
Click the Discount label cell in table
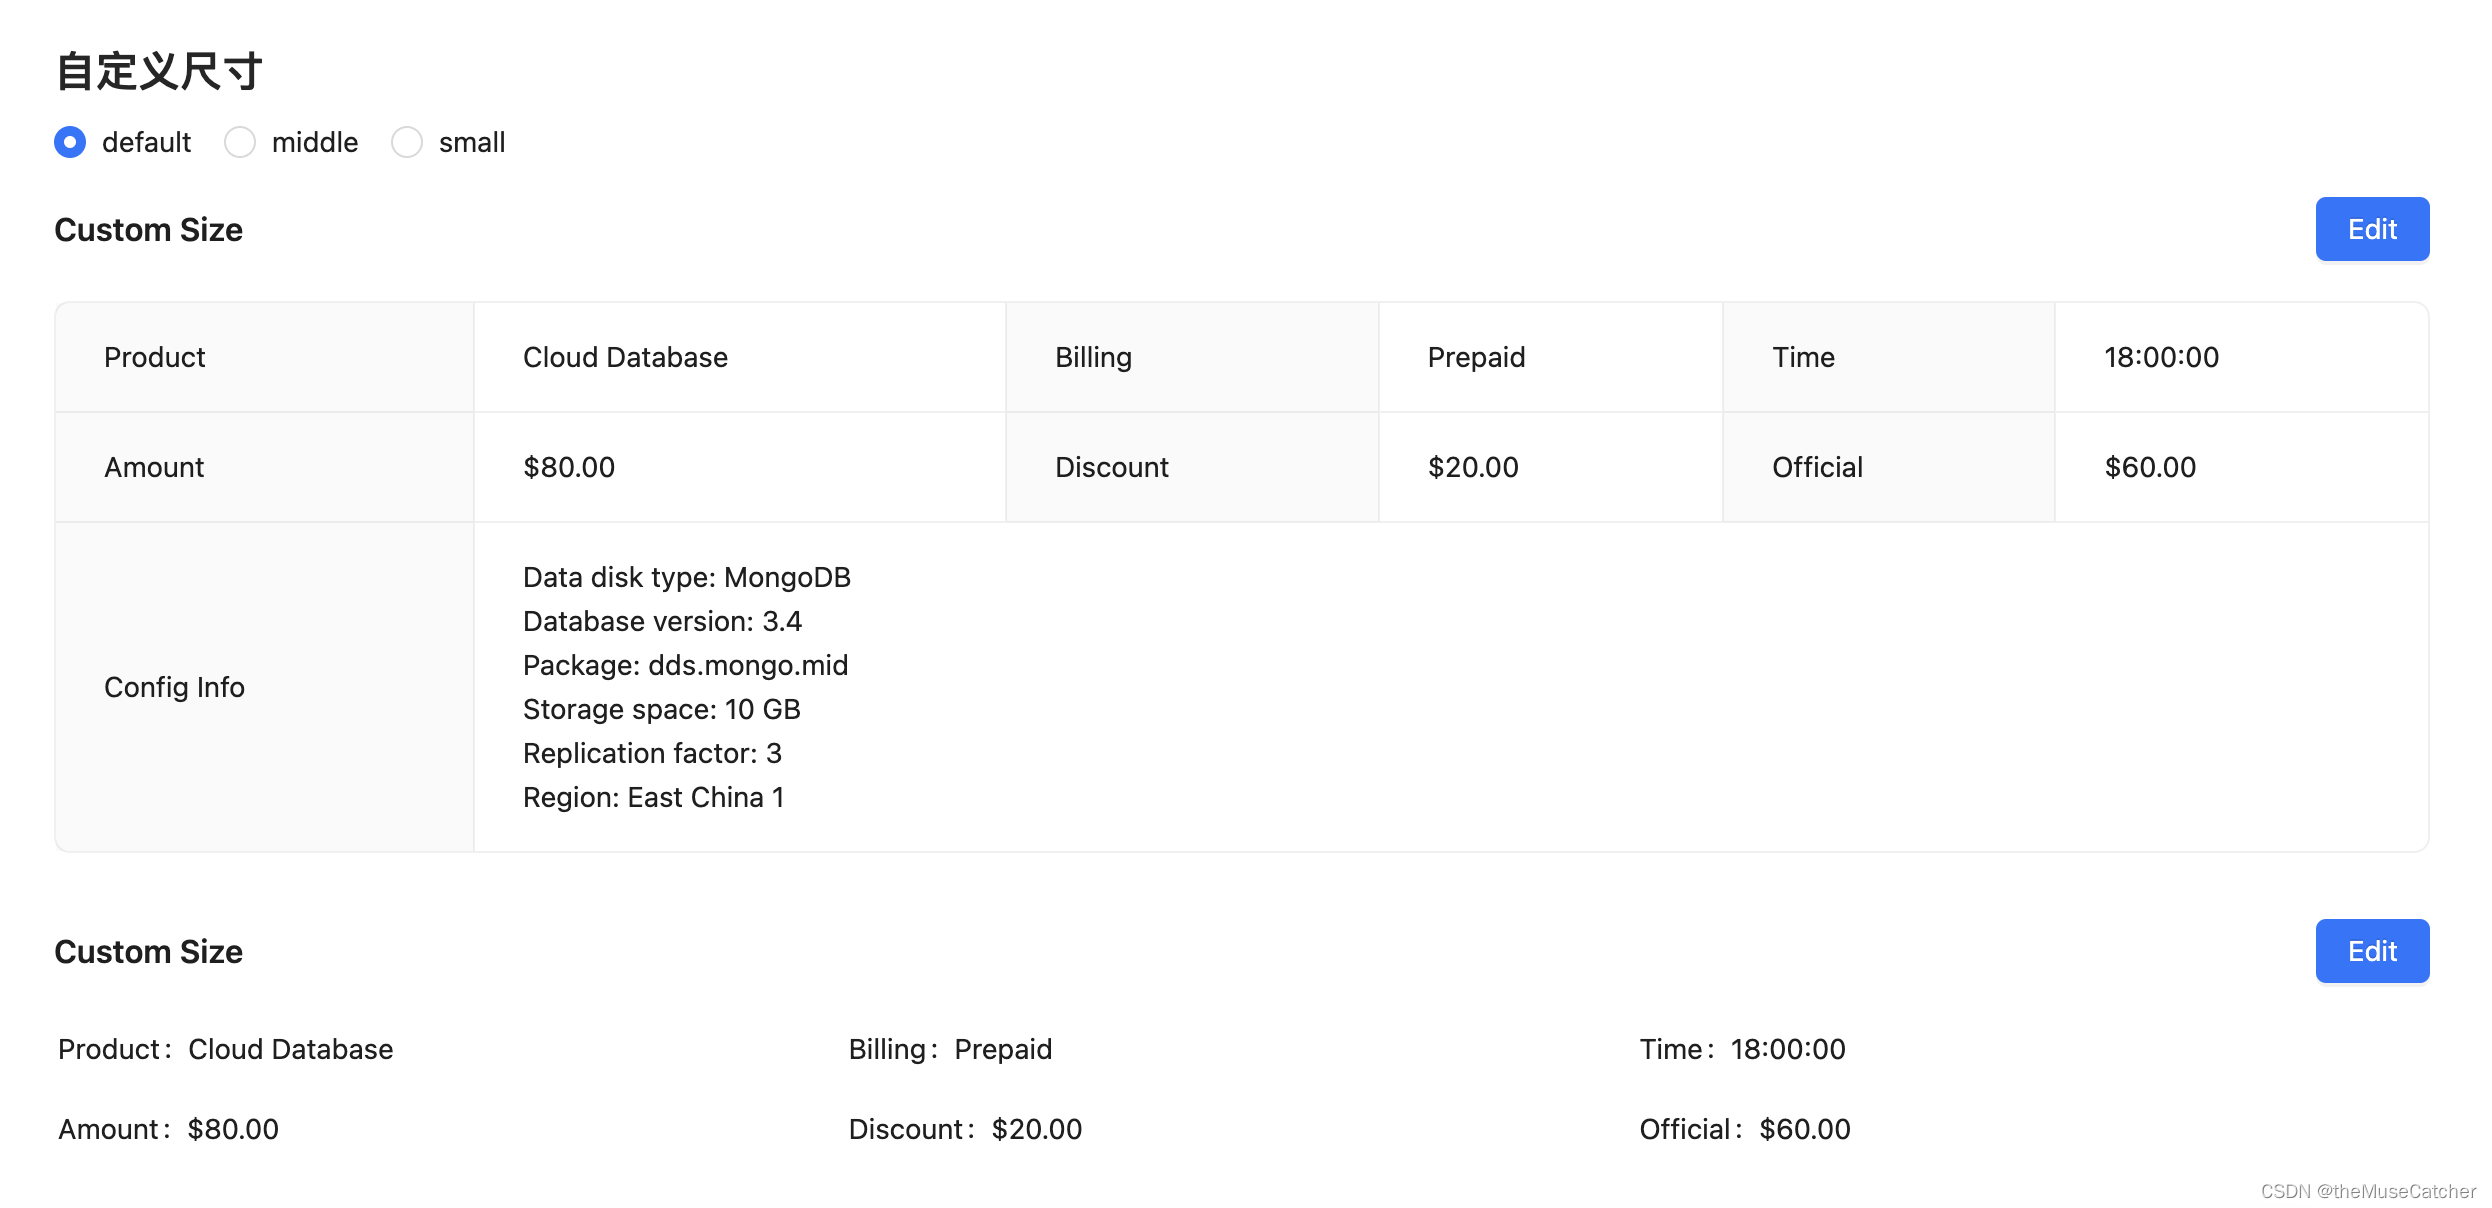[x=1193, y=467]
